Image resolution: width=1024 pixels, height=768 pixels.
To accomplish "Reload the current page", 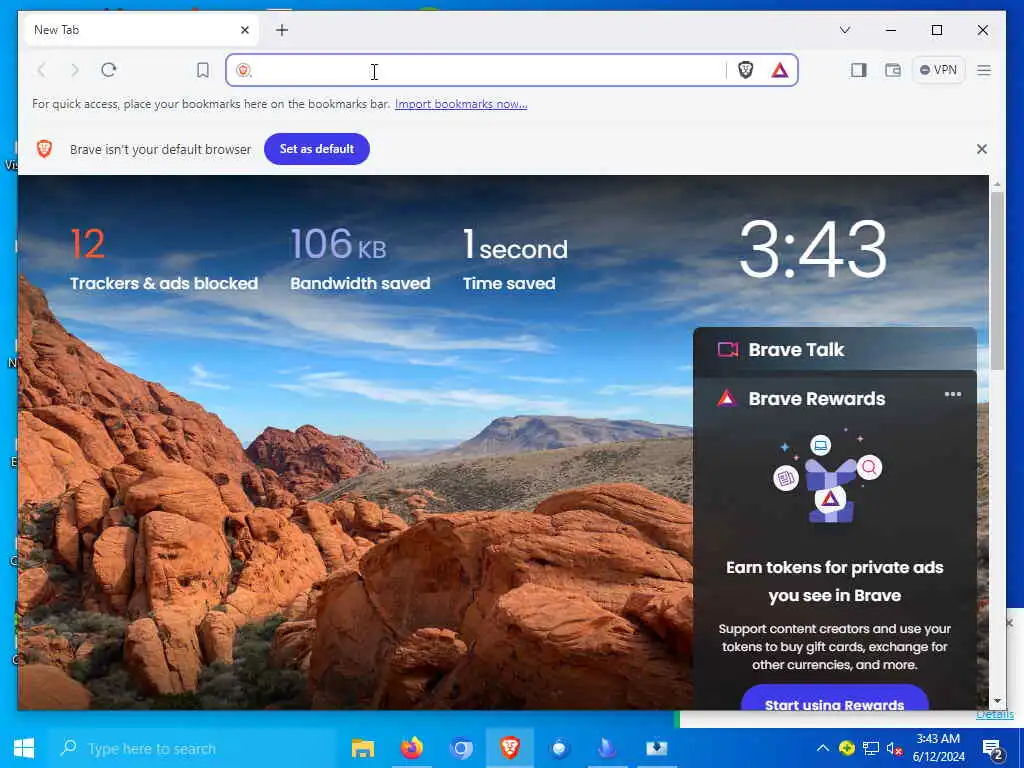I will [109, 70].
